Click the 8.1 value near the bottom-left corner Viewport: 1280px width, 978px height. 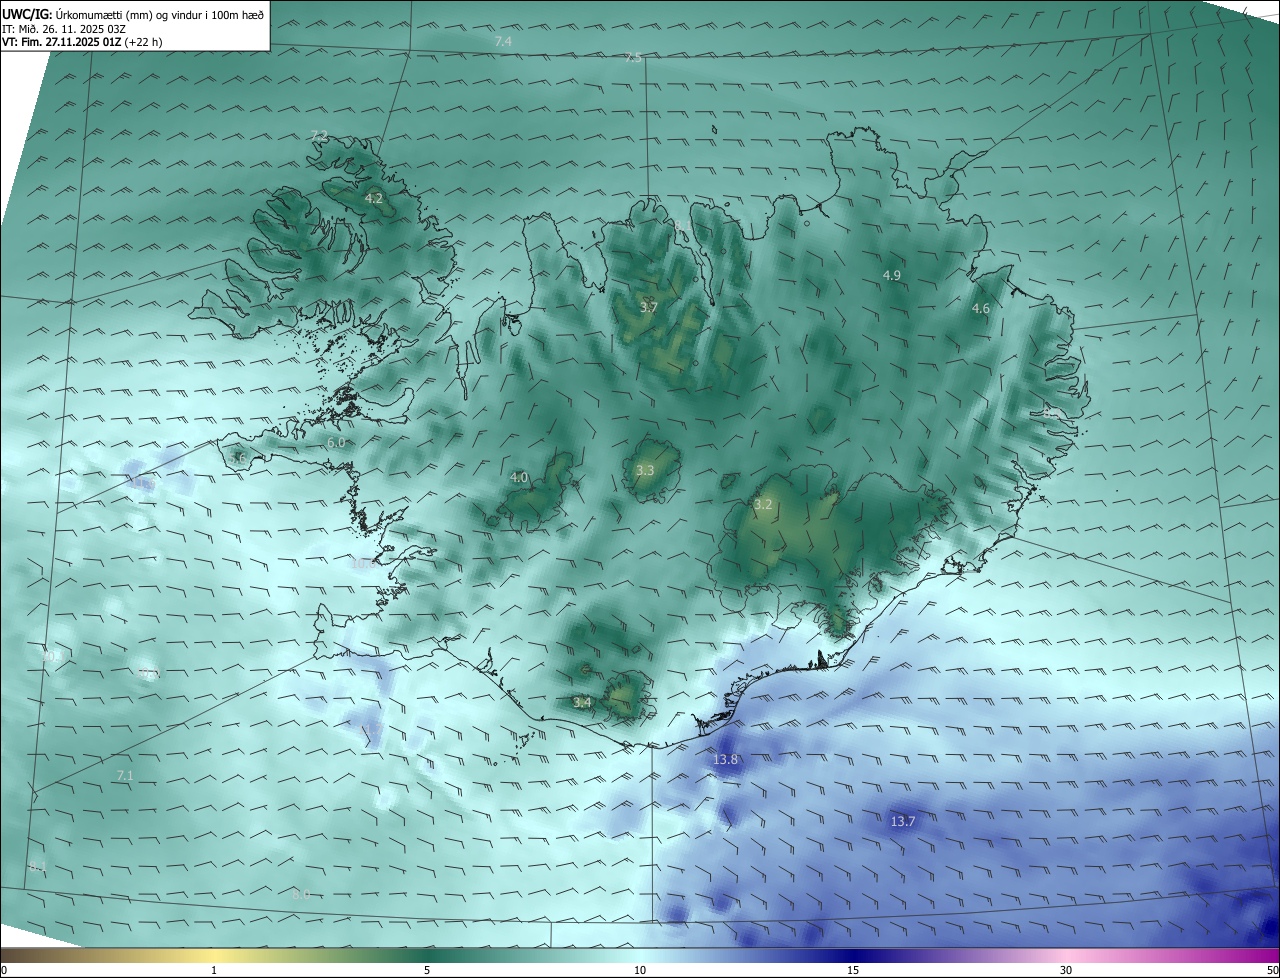point(37,866)
